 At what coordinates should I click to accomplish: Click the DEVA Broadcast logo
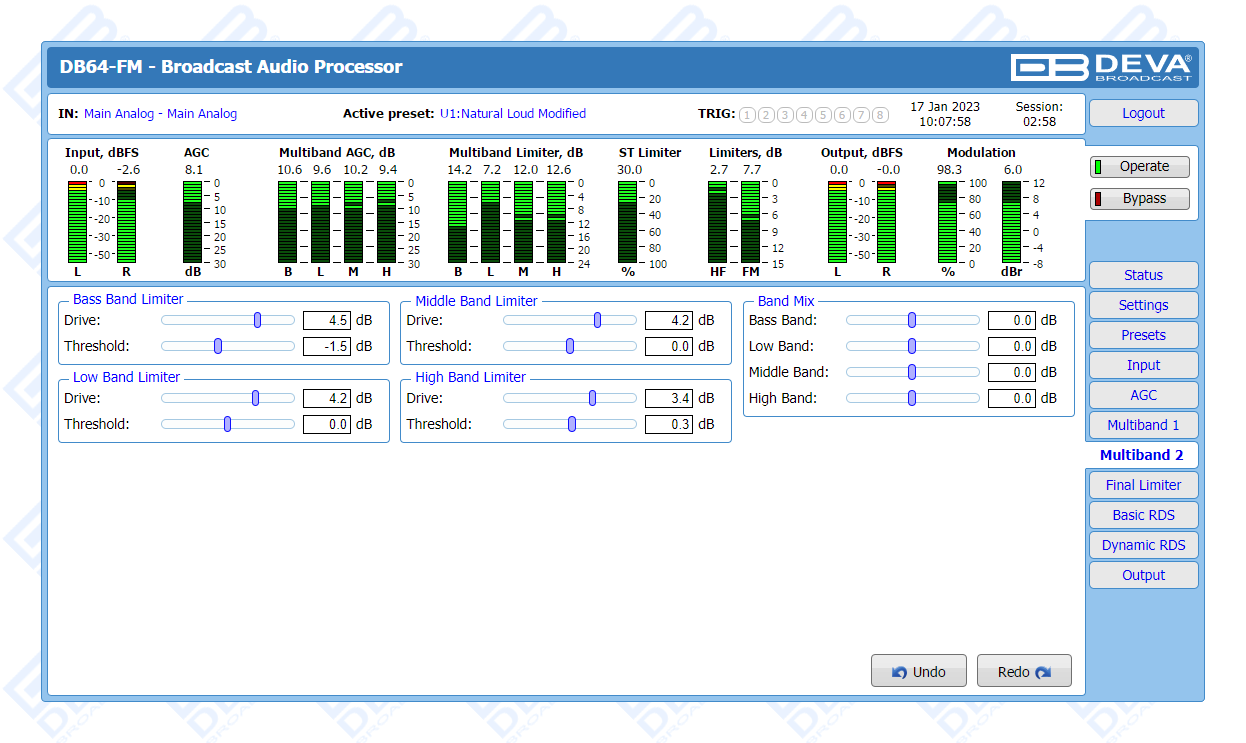pyautogui.click(x=1101, y=67)
